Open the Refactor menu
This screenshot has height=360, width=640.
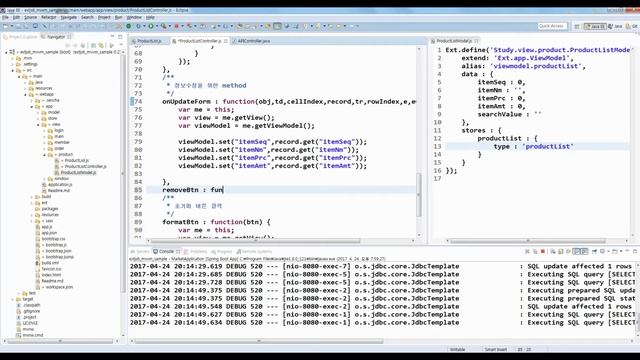pos(49,18)
